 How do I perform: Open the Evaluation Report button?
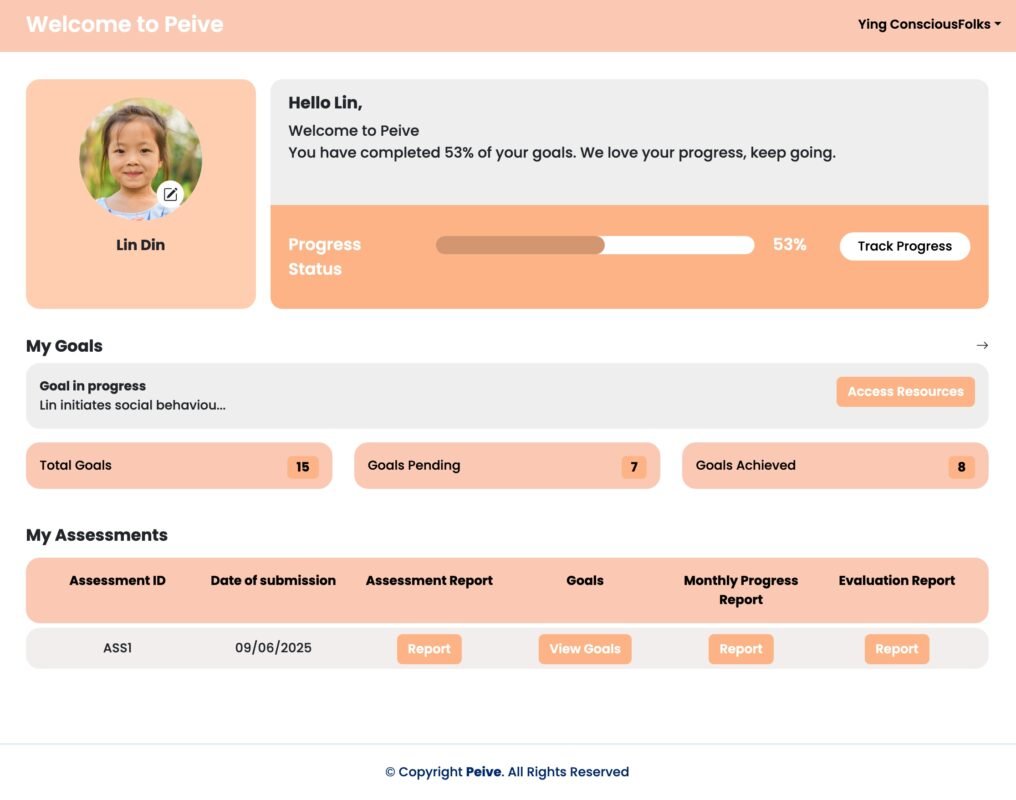tap(896, 649)
